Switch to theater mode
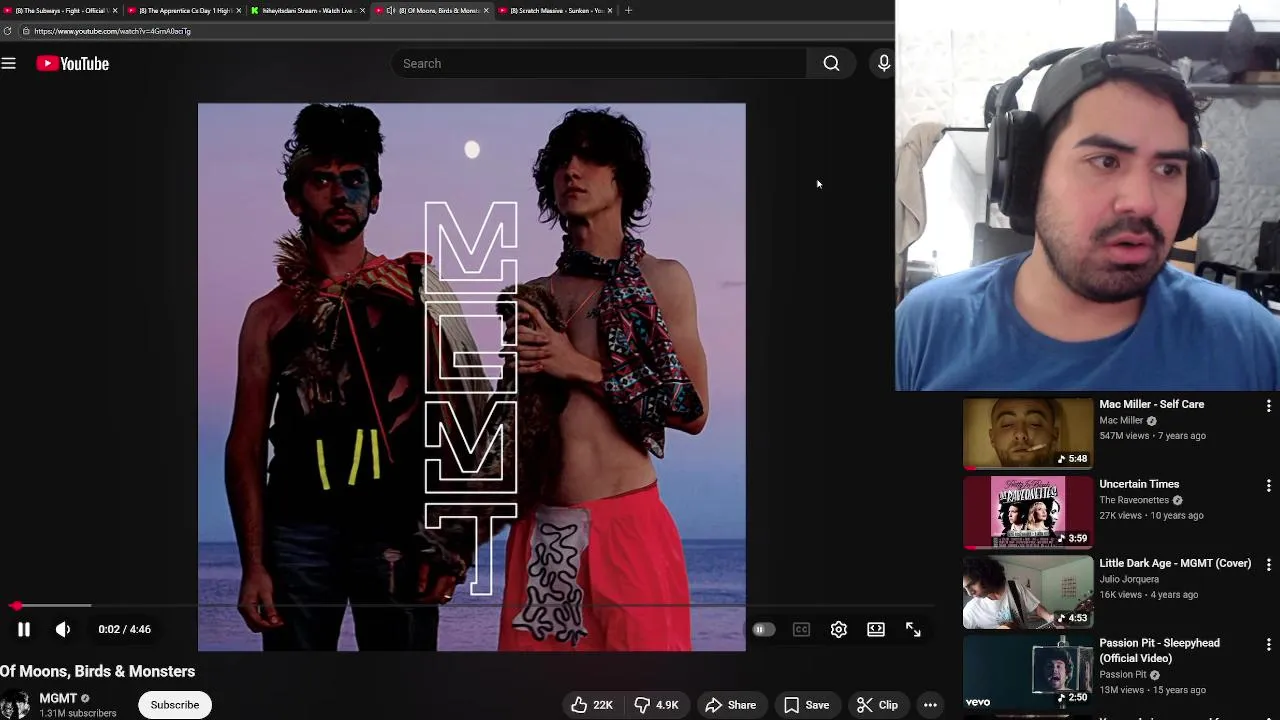Image resolution: width=1280 pixels, height=720 pixels. point(876,629)
